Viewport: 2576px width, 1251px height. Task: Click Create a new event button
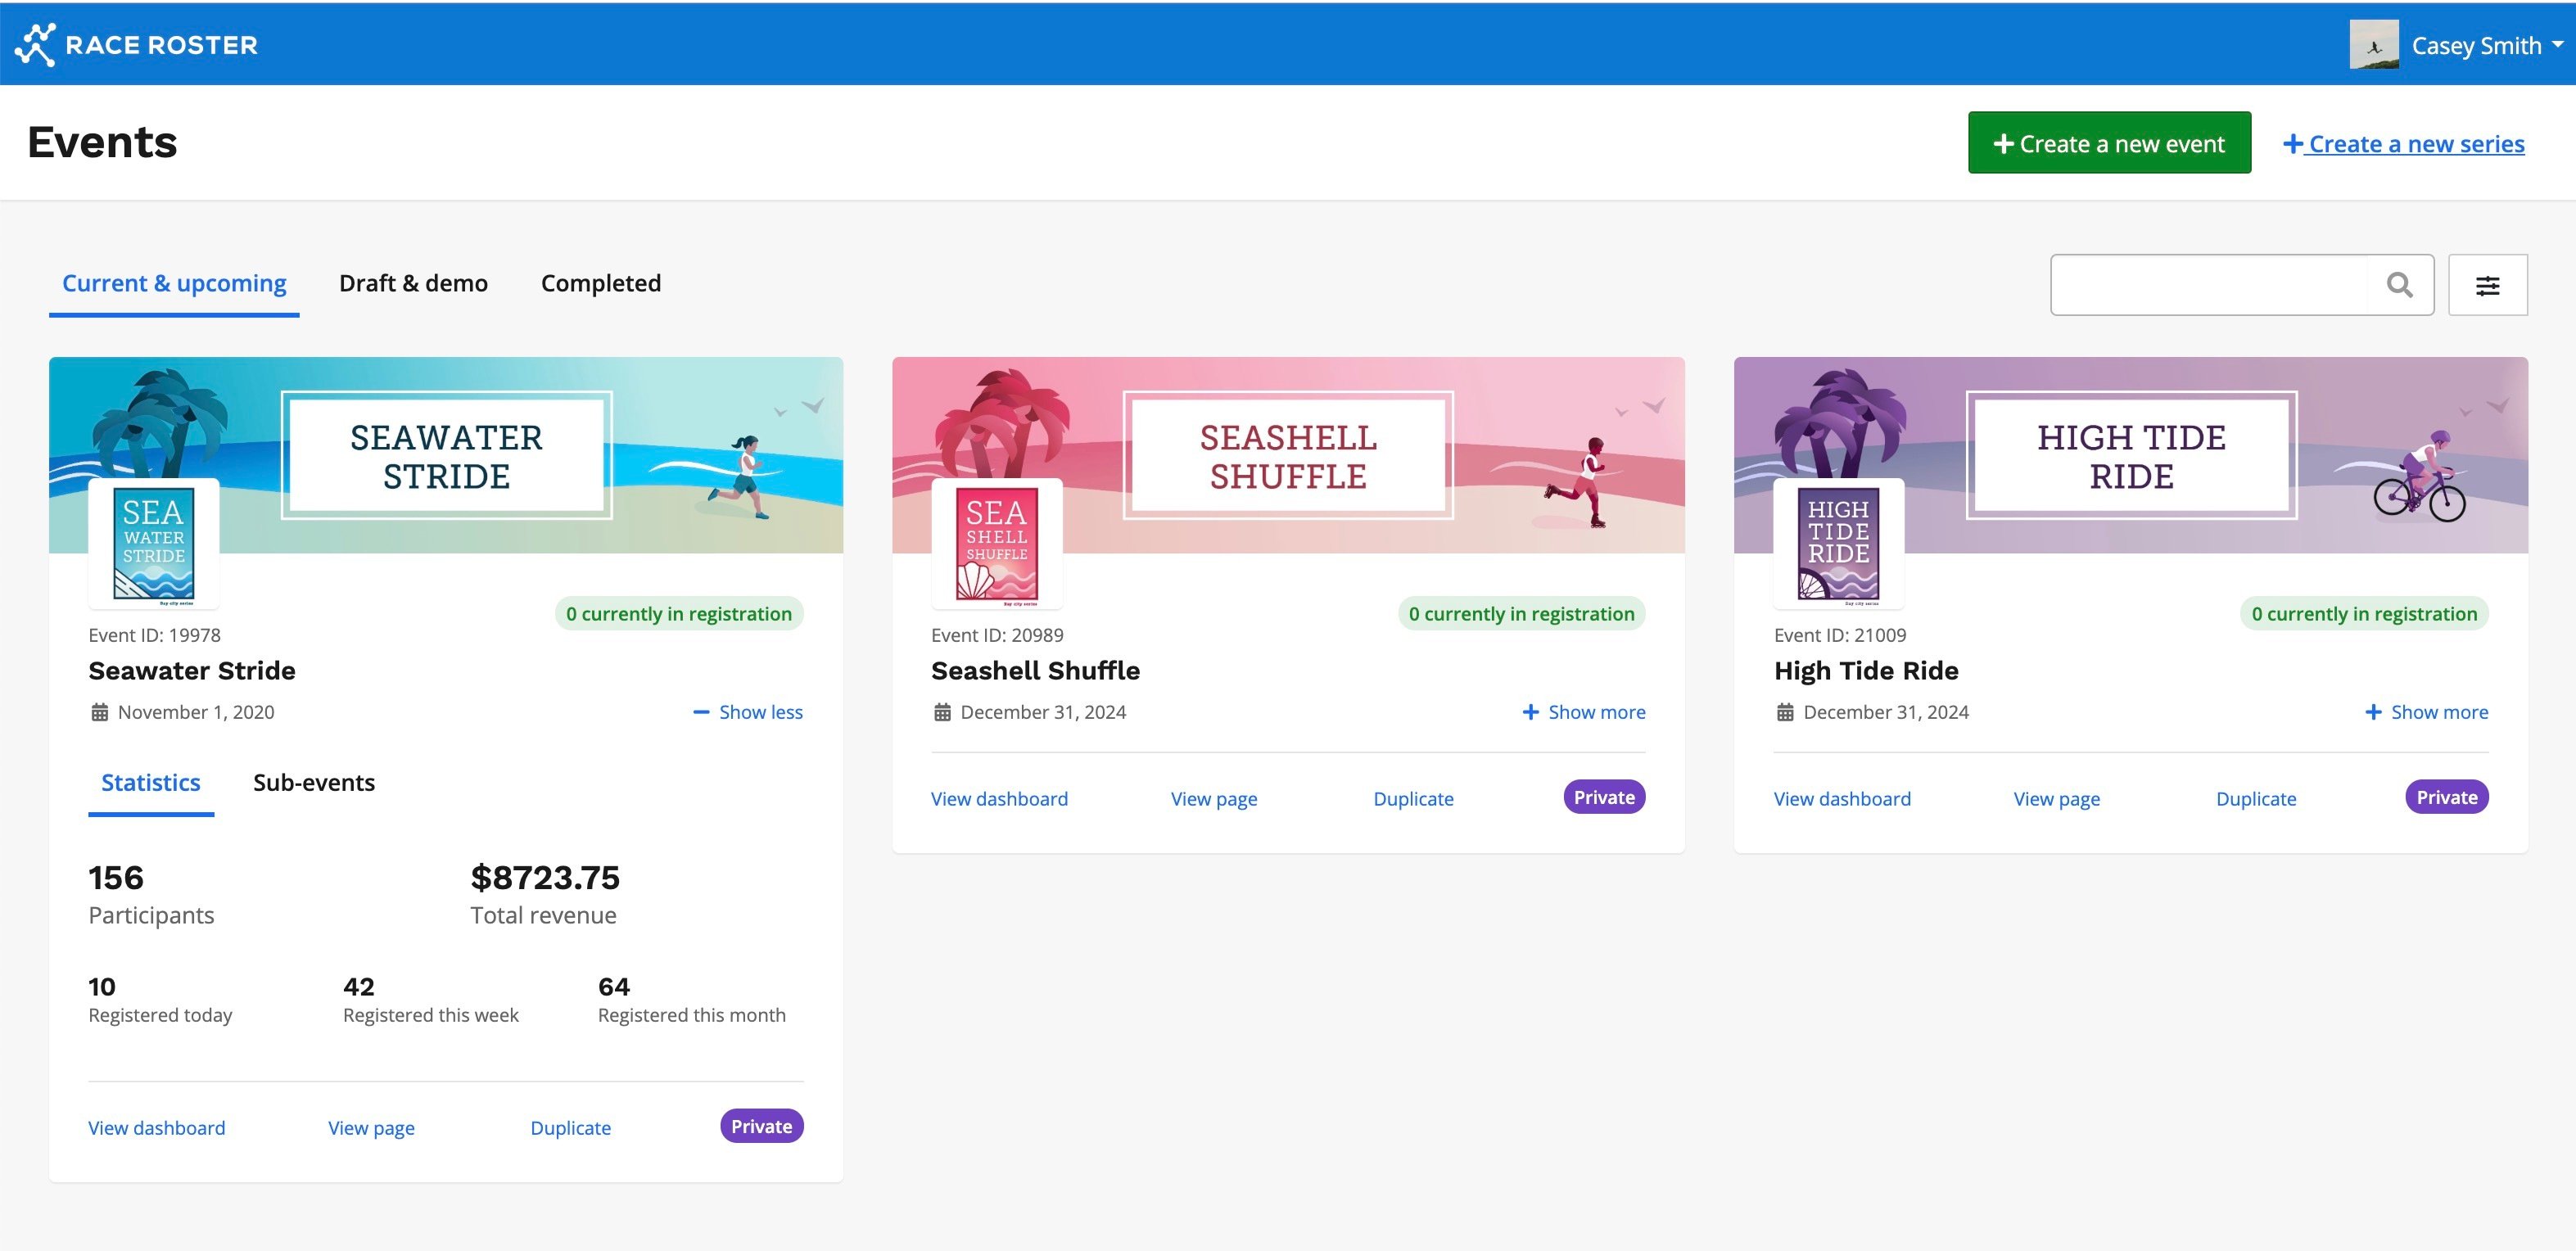(2109, 143)
